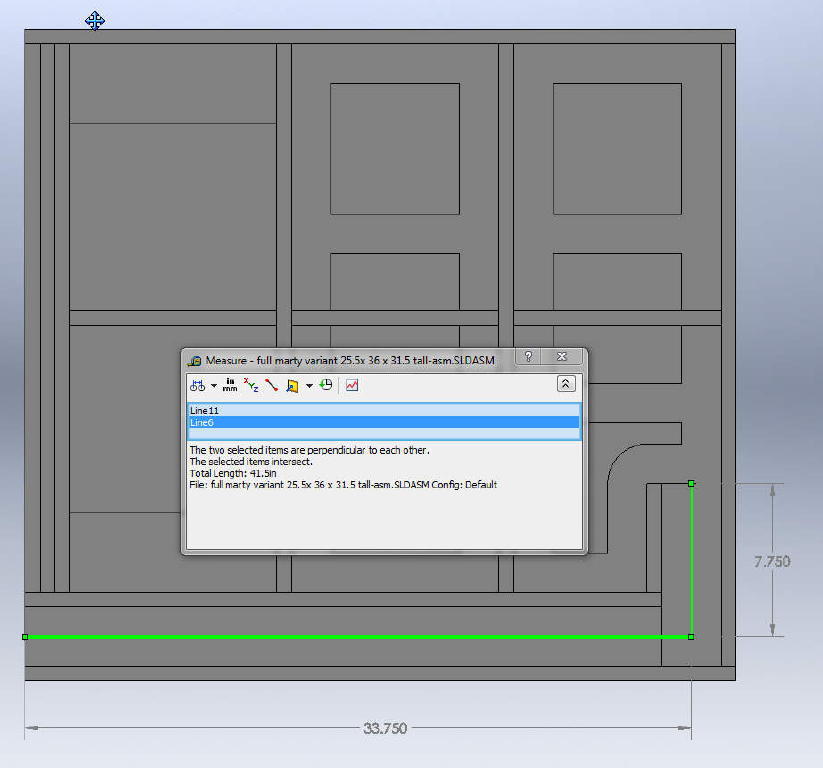The height and width of the screenshot is (768, 823).
Task: Select Line6 in the selection list
Action: pos(384,422)
